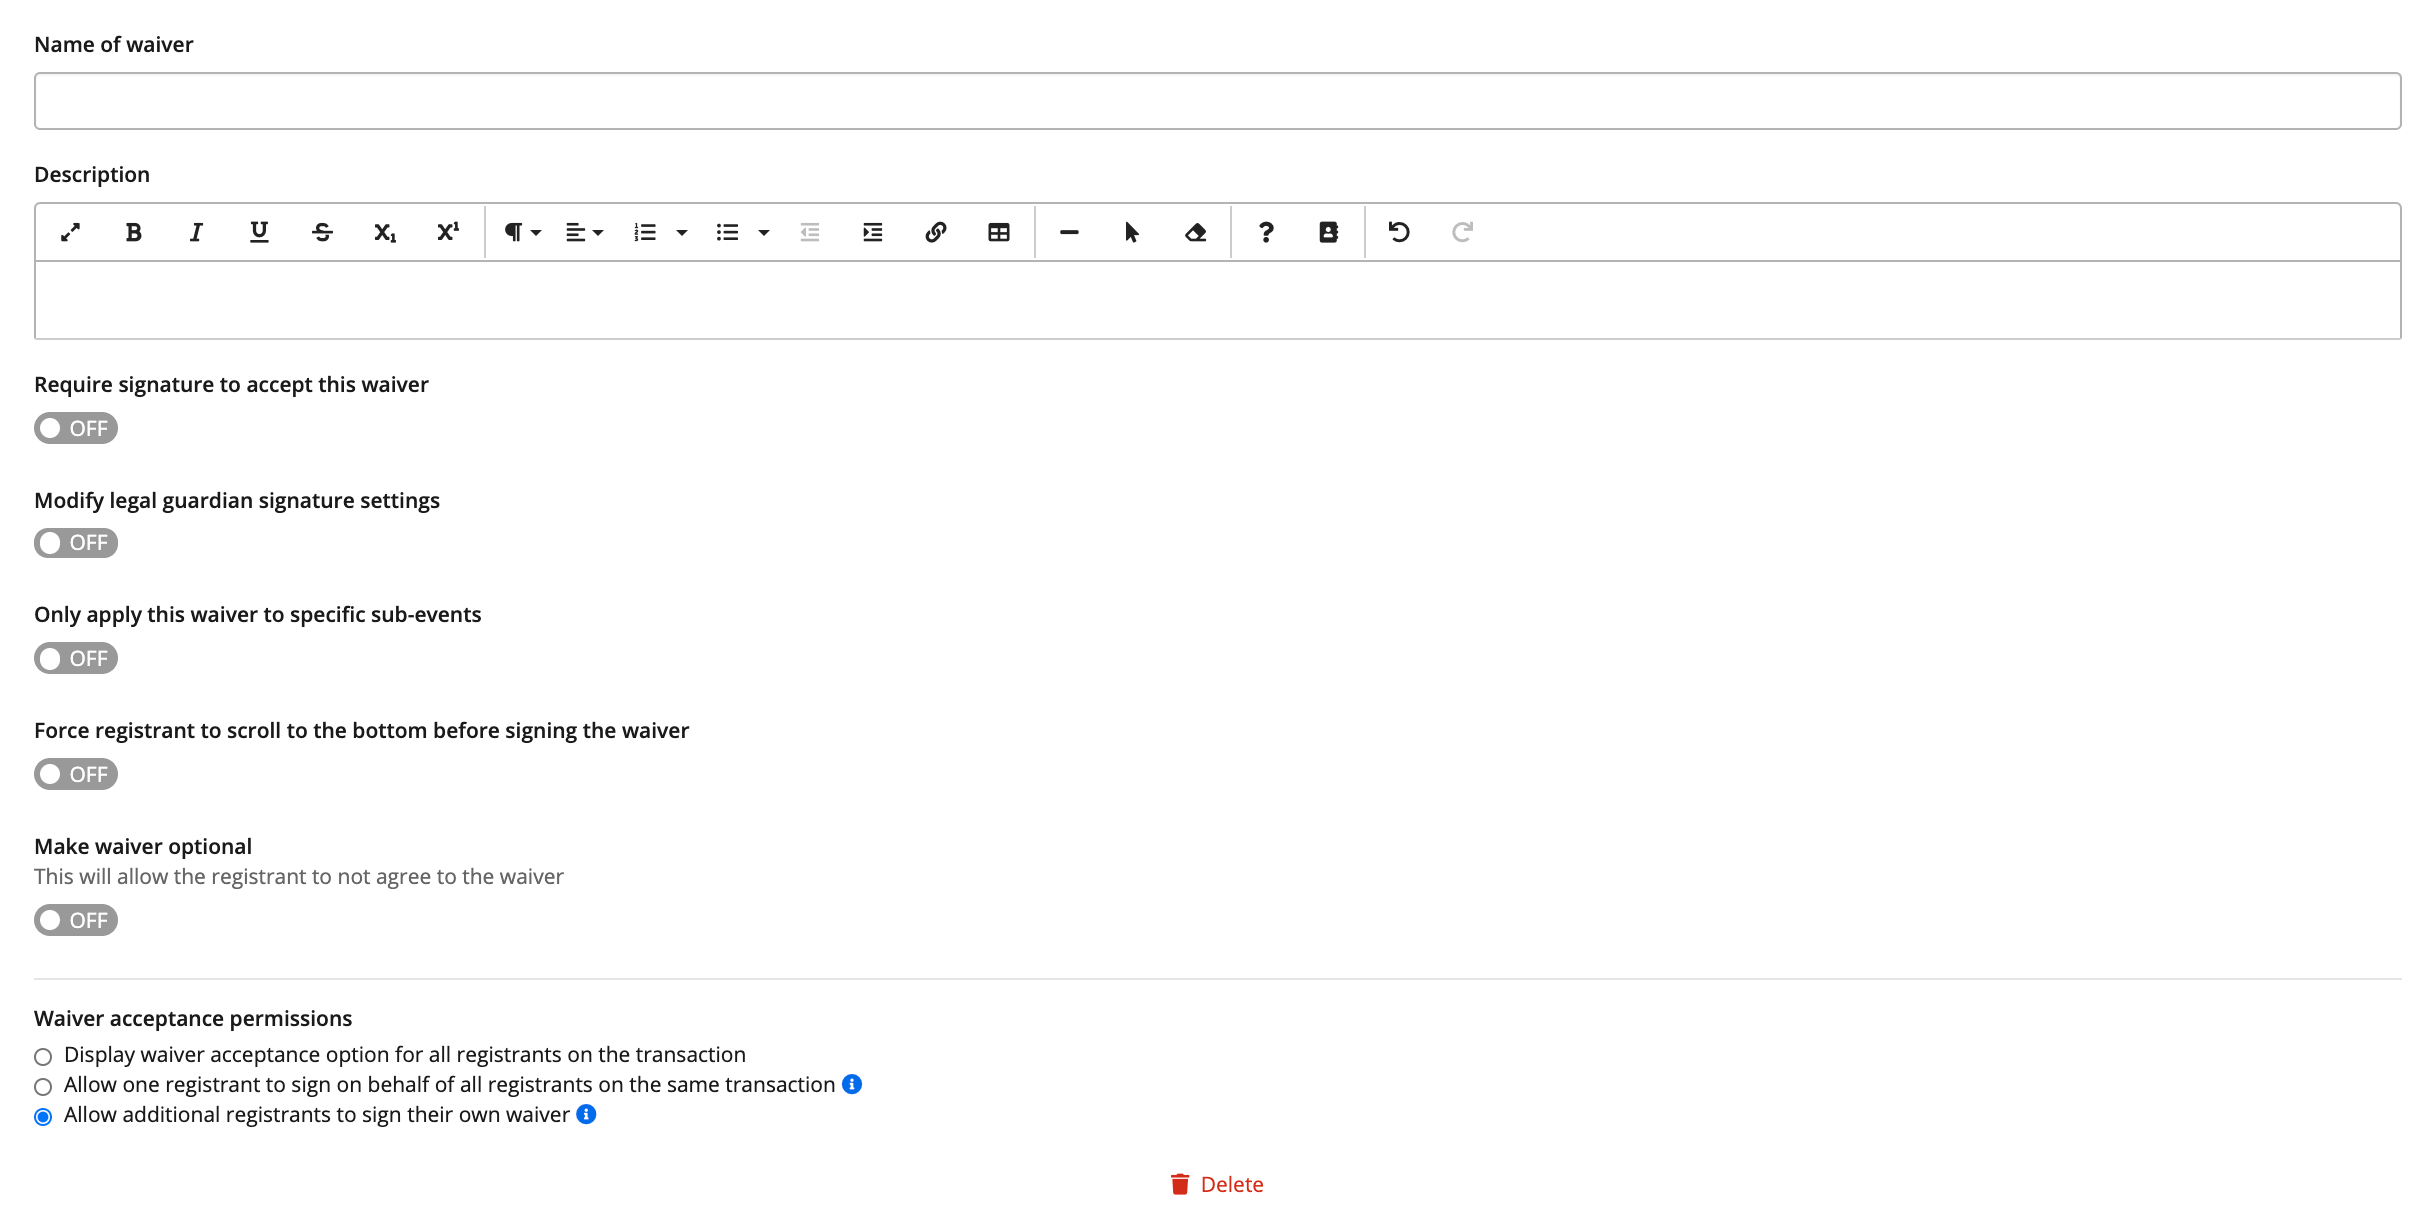Open info icon beside sign their own waiver
The height and width of the screenshot is (1224, 2432).
(x=587, y=1114)
